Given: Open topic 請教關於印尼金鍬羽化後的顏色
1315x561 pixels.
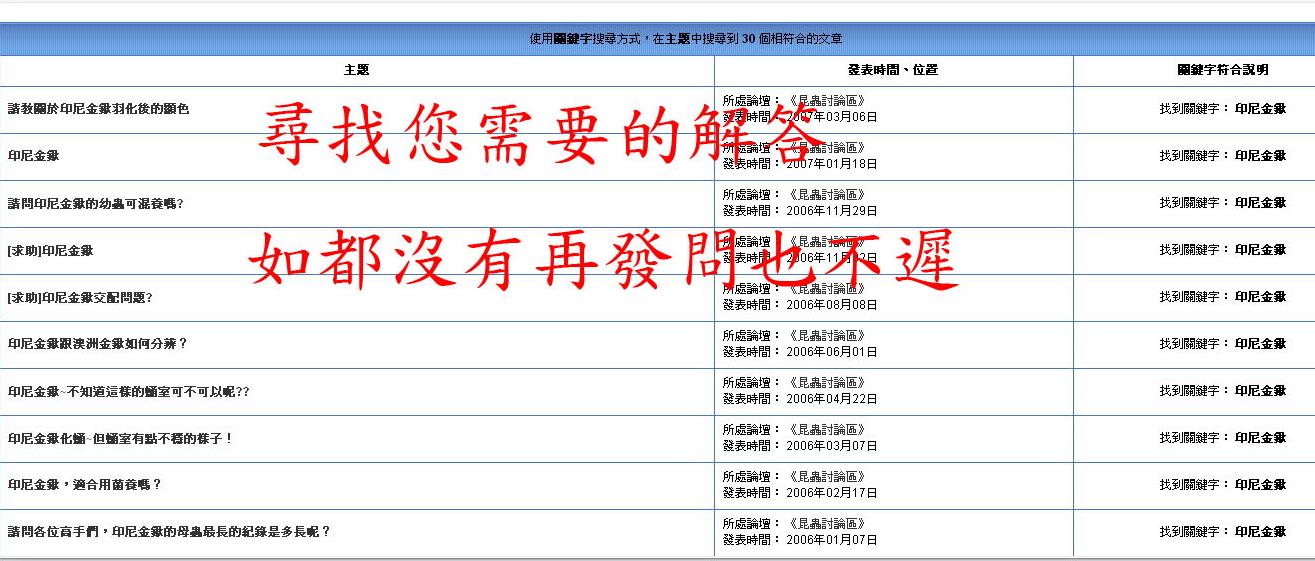Looking at the screenshot, I should point(98,109).
